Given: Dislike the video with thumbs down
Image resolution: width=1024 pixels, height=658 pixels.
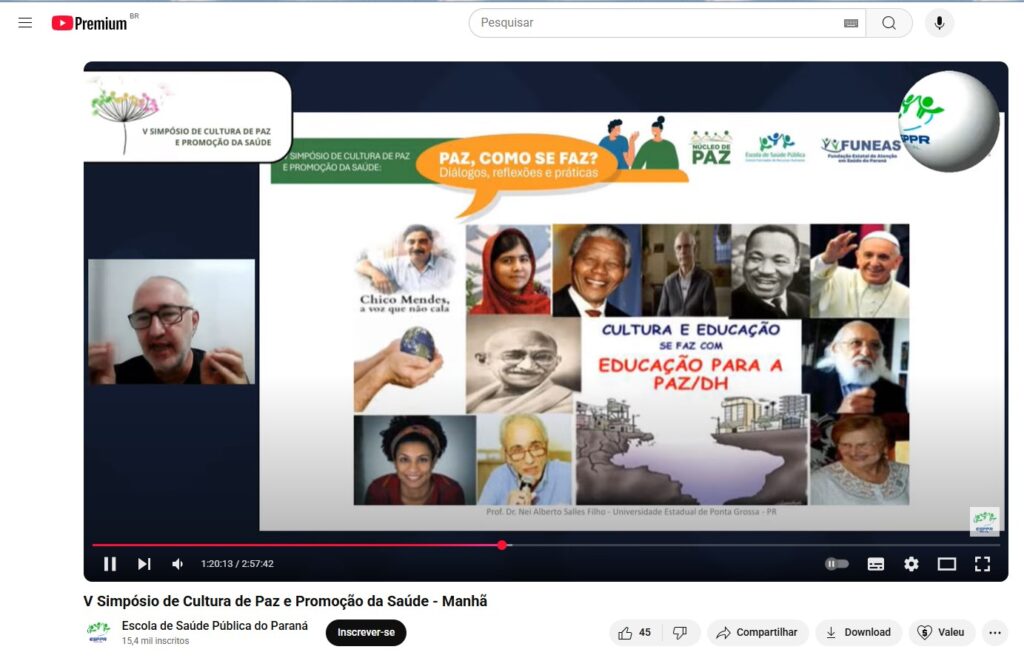Looking at the screenshot, I should point(680,632).
